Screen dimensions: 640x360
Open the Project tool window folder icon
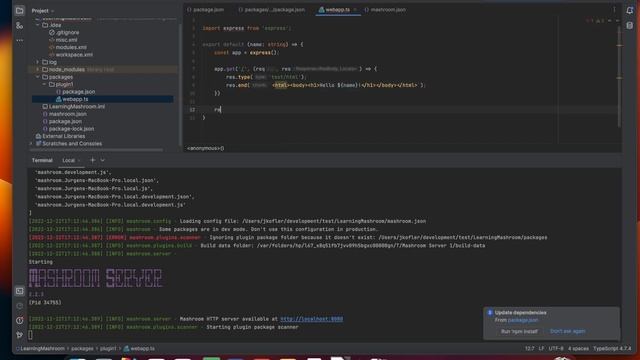(x=19, y=11)
